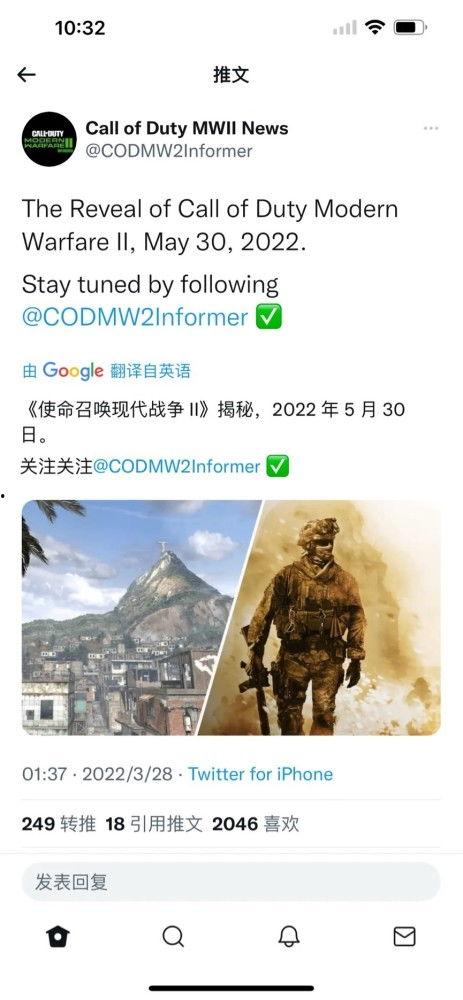Open @CODMW2Informer mention in translated text
The width and height of the screenshot is (463, 1000).
point(177,467)
